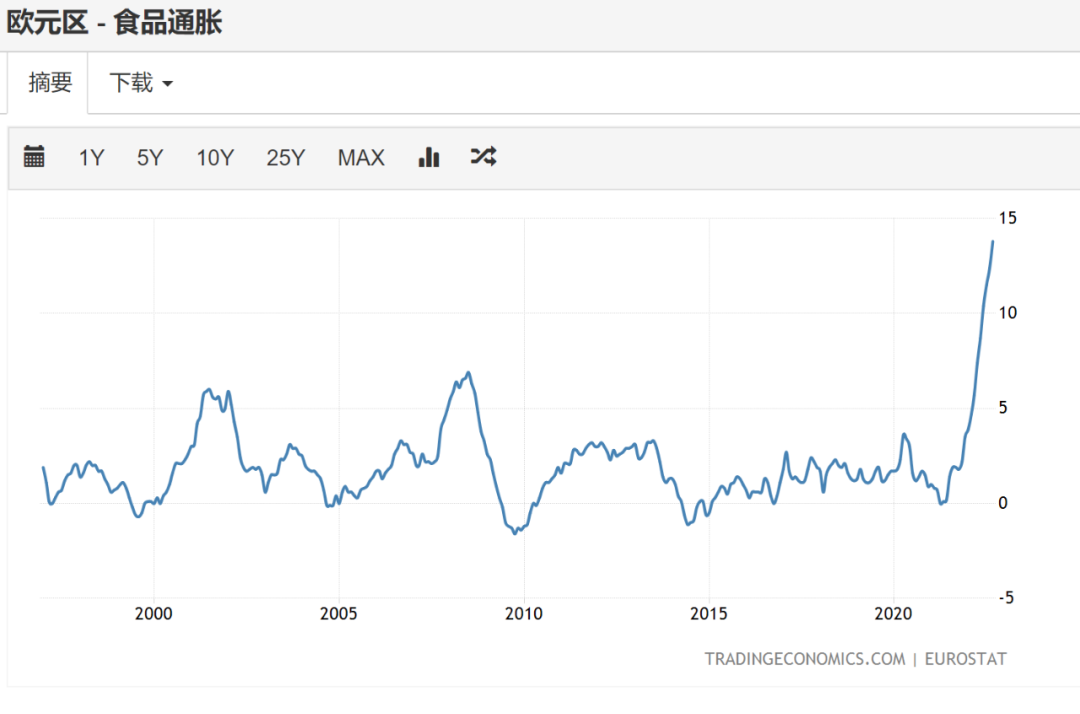Choose the 25Y time span
The height and width of the screenshot is (714, 1080).
pyautogui.click(x=285, y=158)
